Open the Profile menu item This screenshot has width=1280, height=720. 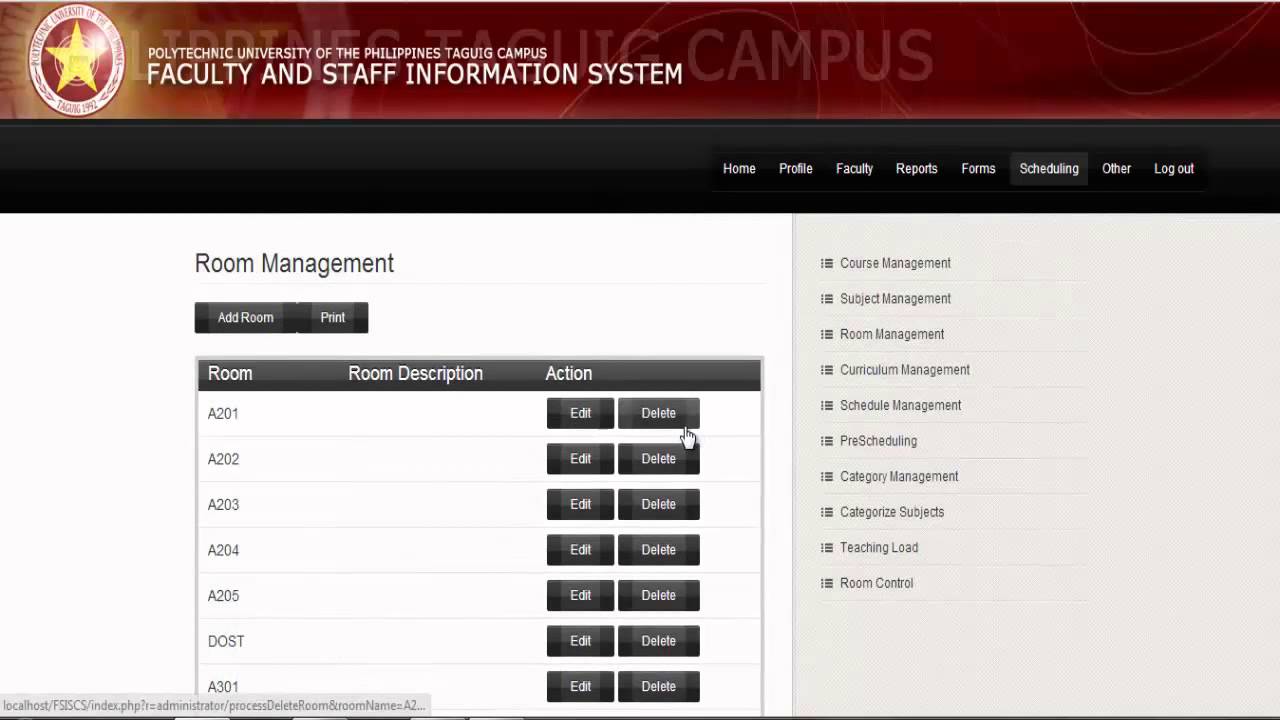[x=796, y=169]
